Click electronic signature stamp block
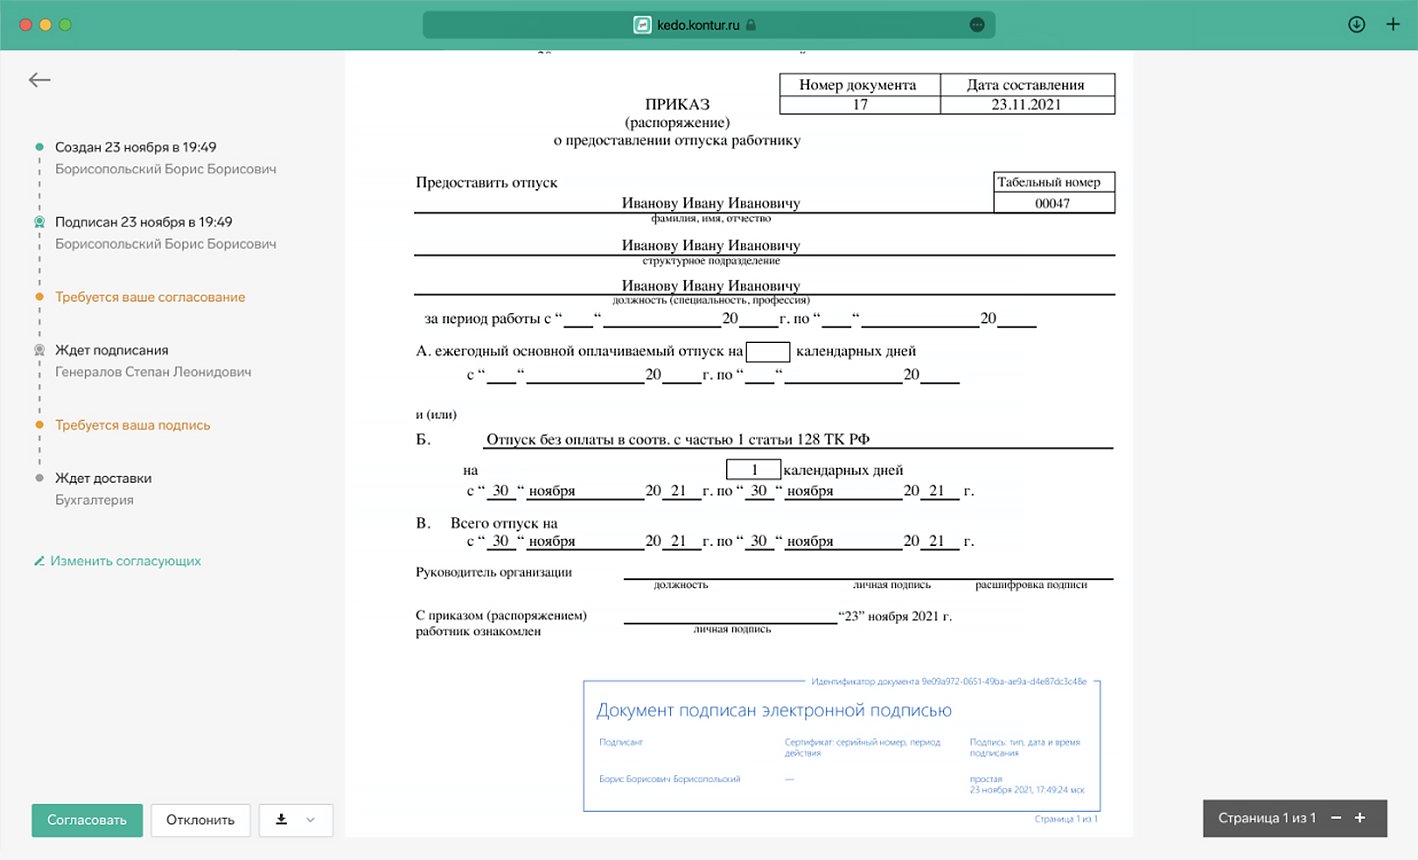Viewport: 1418px width, 860px height. pyautogui.click(x=841, y=745)
